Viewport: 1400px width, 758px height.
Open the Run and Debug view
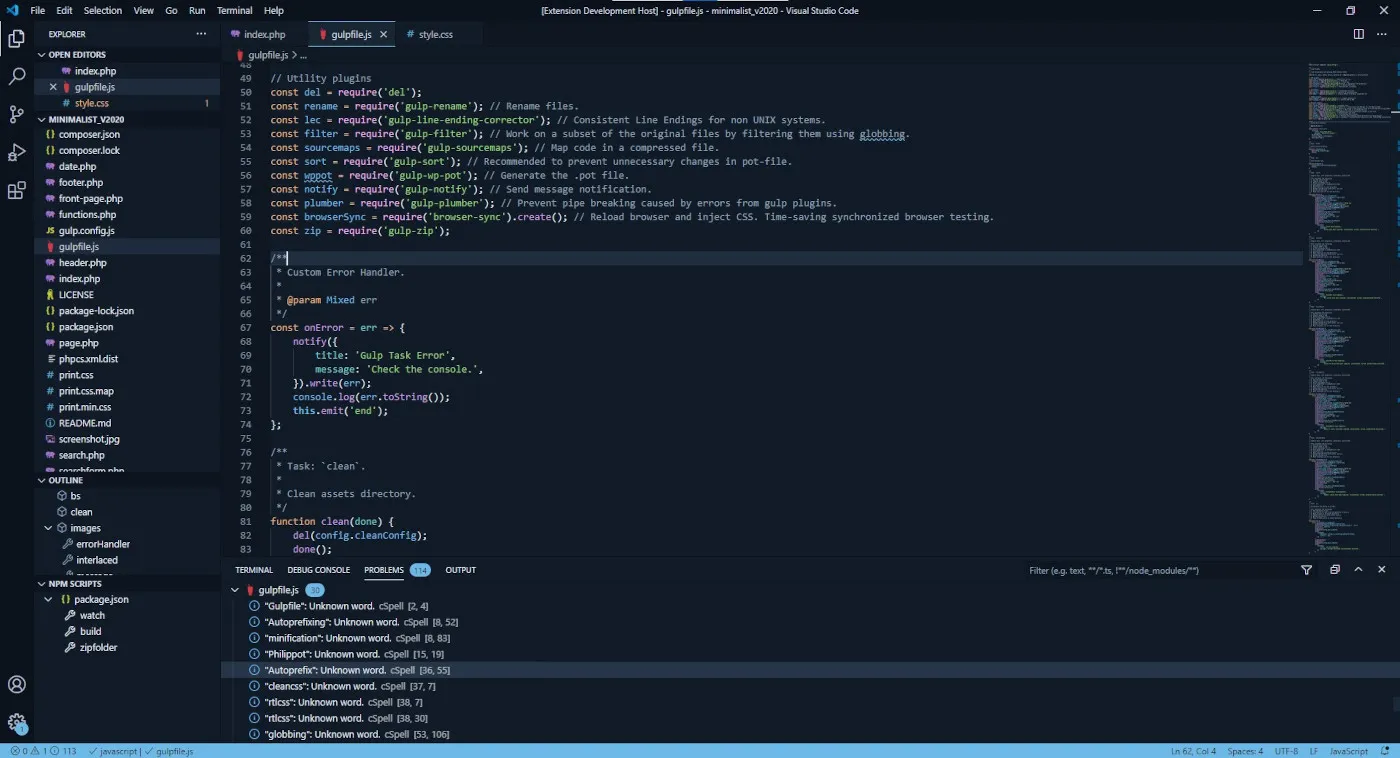coord(17,152)
